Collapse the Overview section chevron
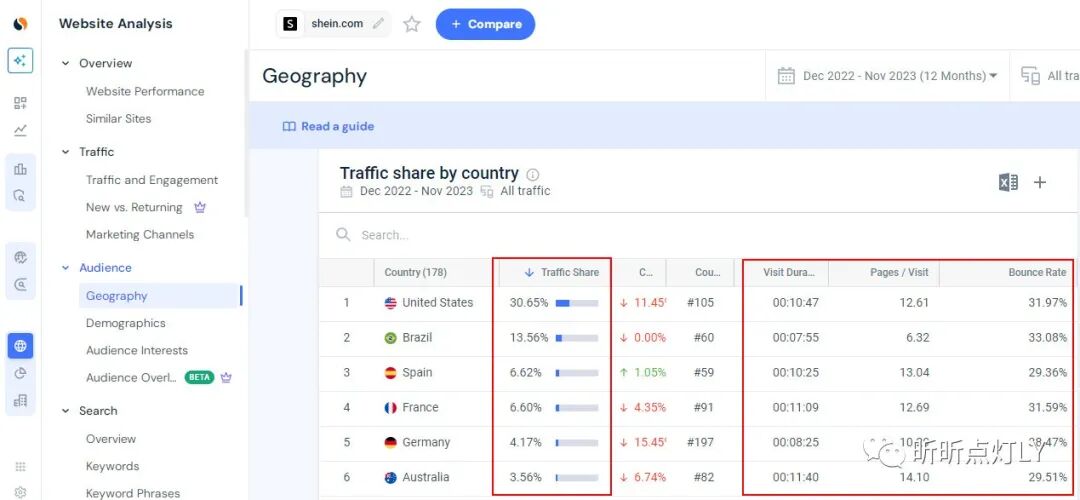 (65, 63)
